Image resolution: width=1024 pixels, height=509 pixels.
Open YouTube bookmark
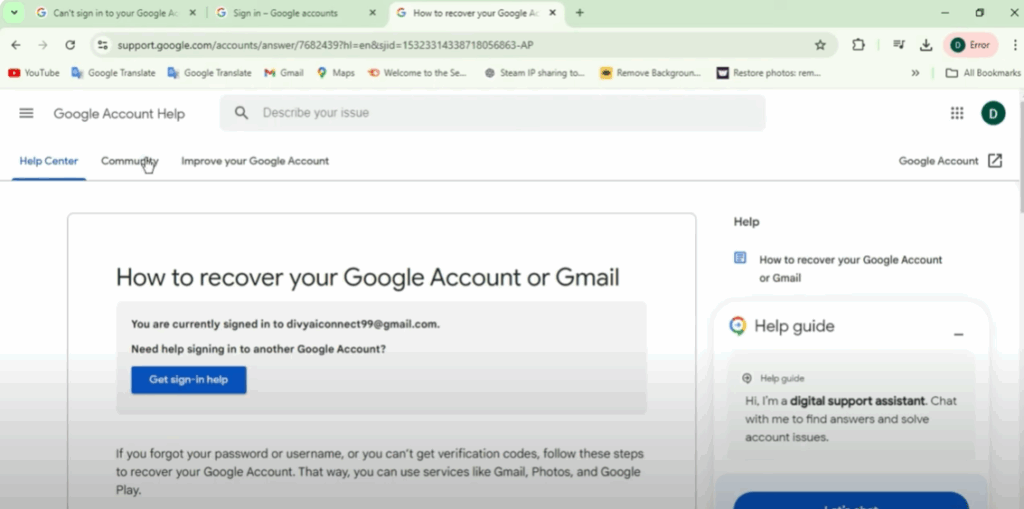pos(33,73)
